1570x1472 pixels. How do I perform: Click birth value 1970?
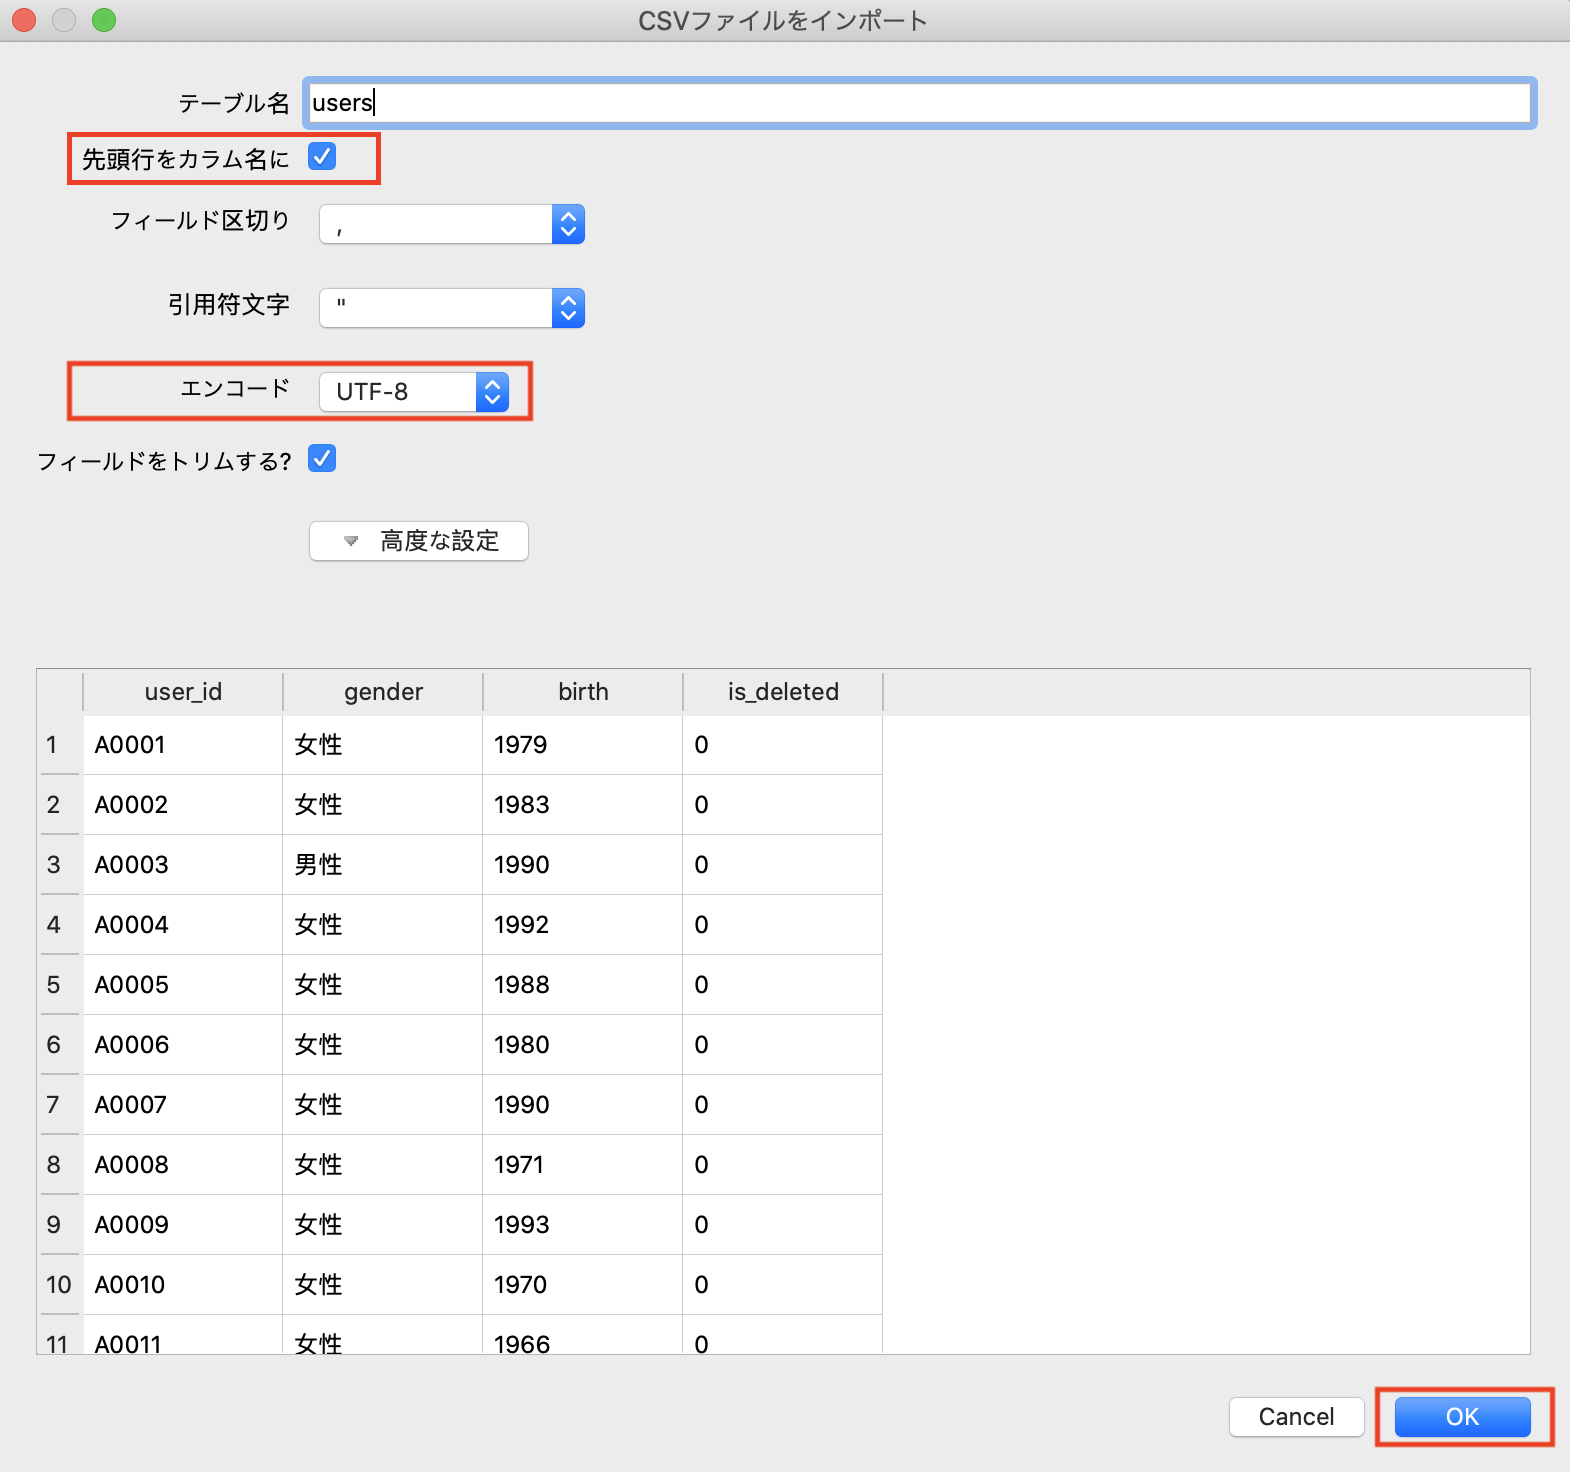click(x=583, y=1285)
